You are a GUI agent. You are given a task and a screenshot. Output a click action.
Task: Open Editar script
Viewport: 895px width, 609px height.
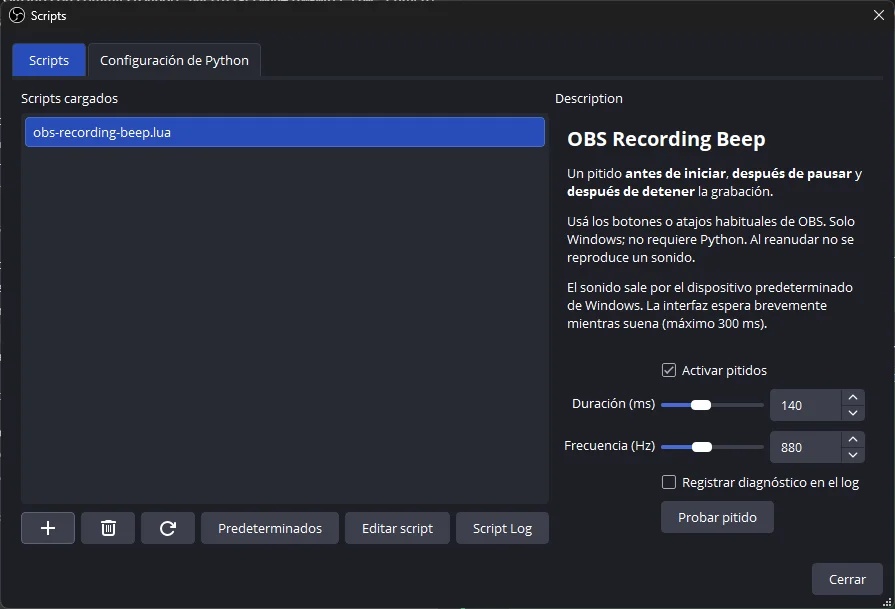[x=397, y=528]
